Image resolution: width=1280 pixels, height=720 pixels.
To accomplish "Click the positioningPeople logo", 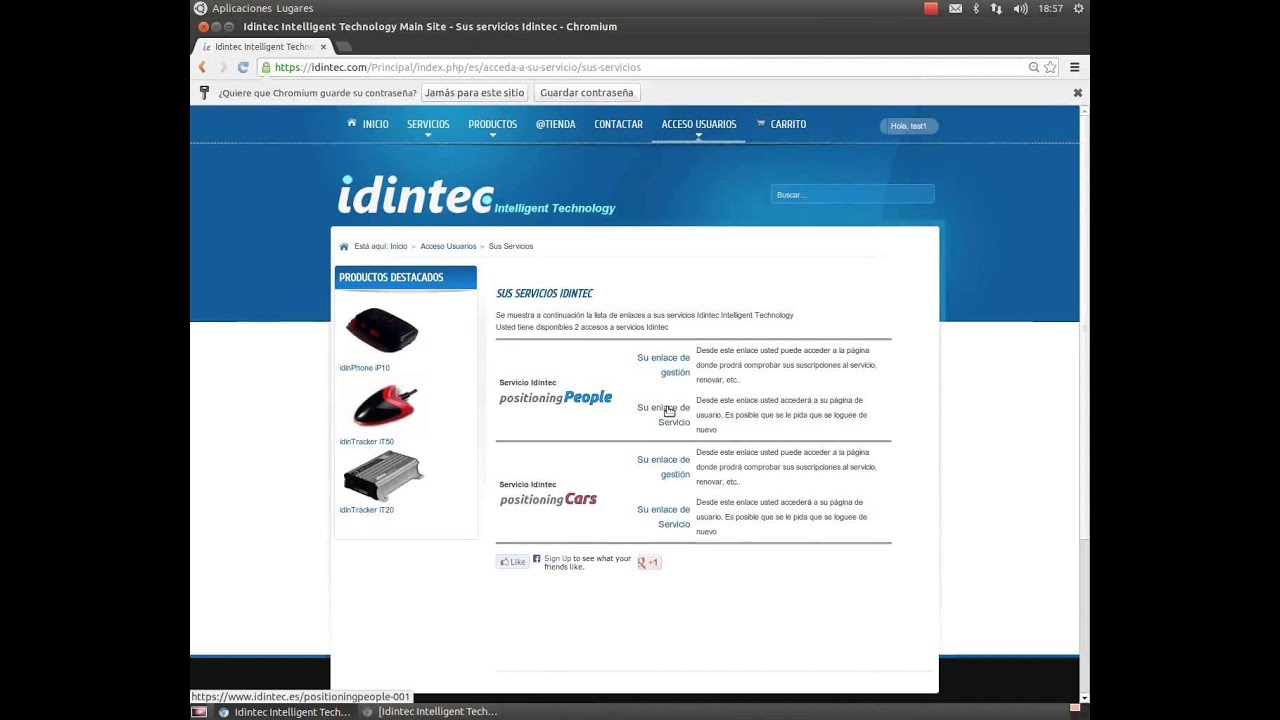I will click(x=556, y=397).
